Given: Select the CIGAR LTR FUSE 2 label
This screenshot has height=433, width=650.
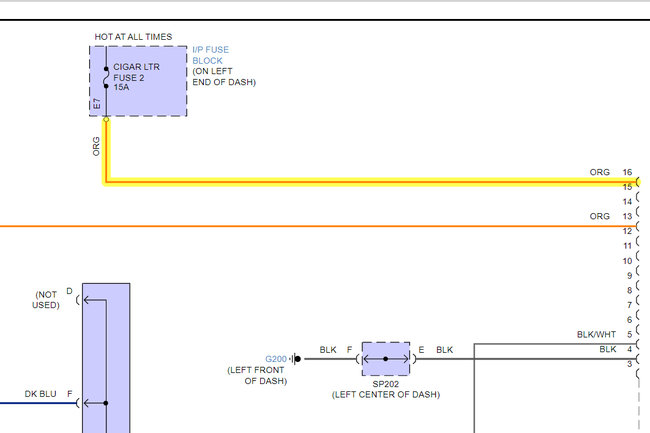Looking at the screenshot, I should pyautogui.click(x=136, y=72).
